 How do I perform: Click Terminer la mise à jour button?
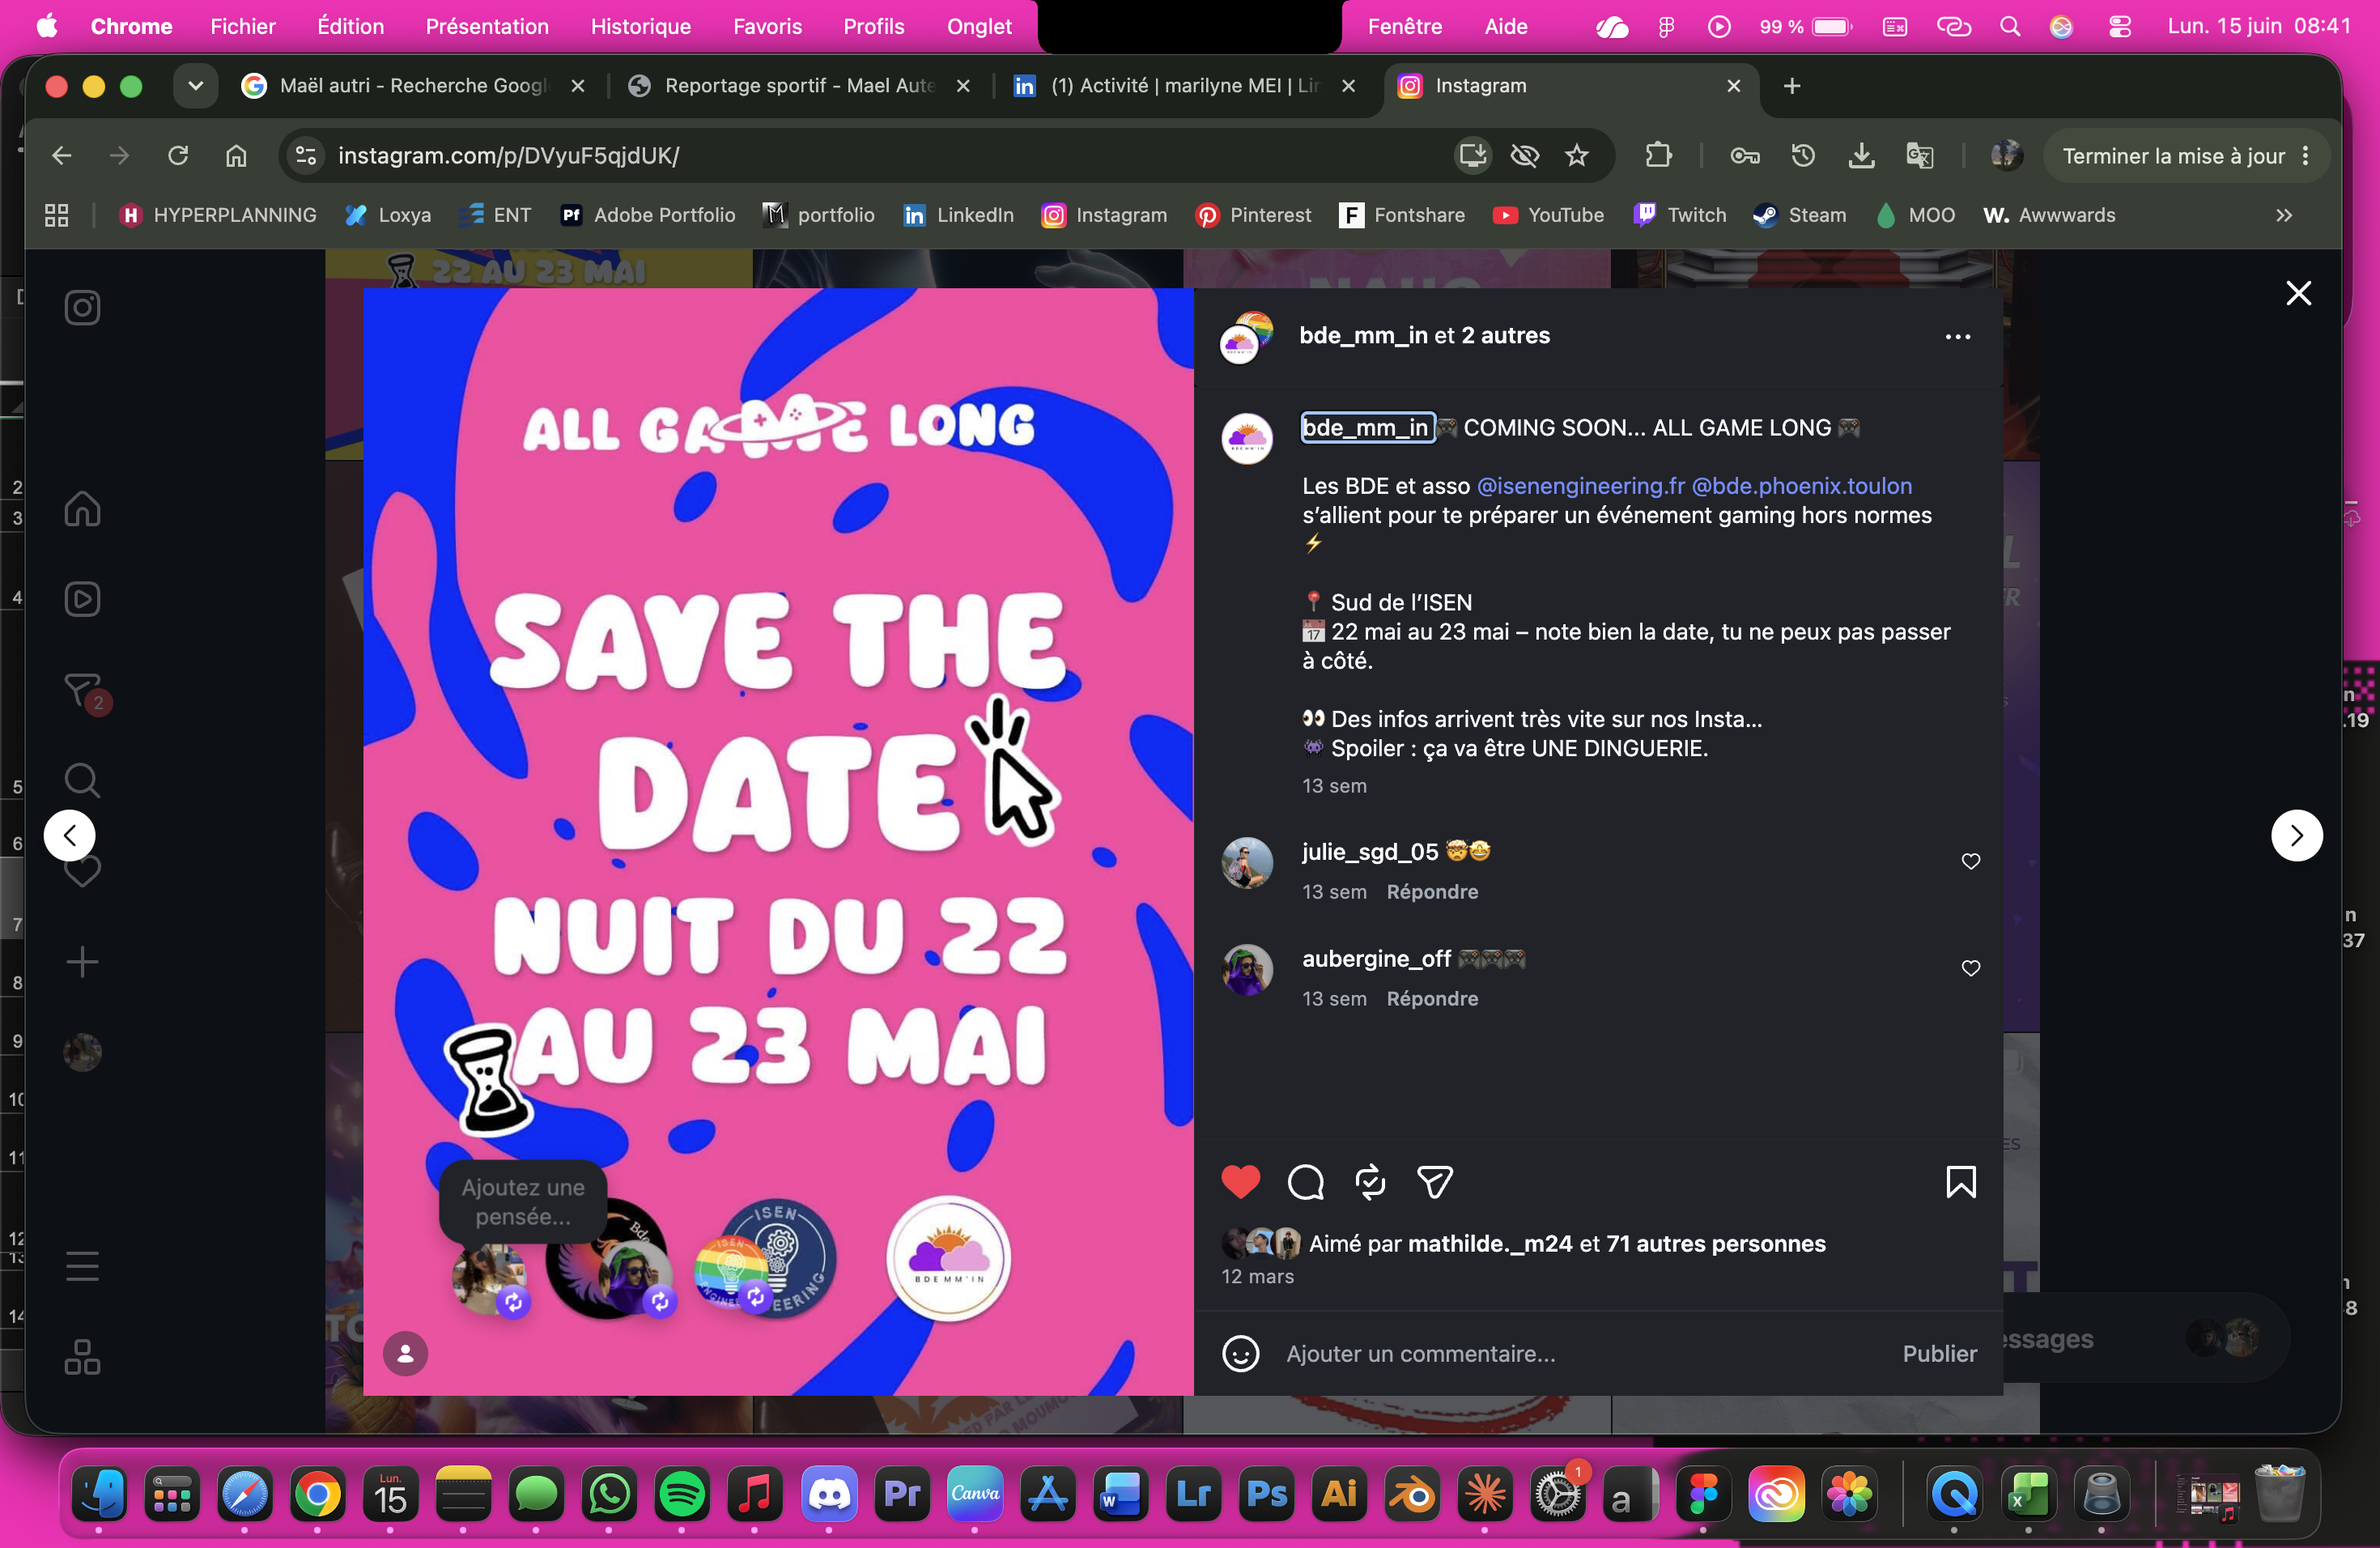2173,156
